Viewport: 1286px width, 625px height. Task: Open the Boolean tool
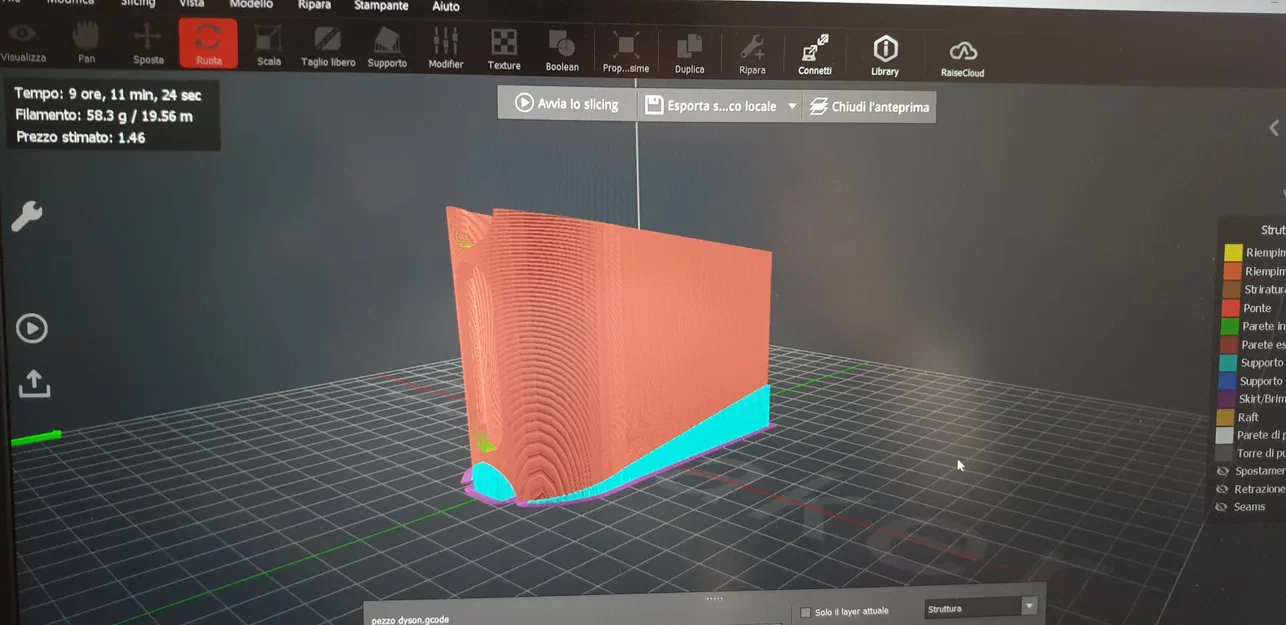562,49
